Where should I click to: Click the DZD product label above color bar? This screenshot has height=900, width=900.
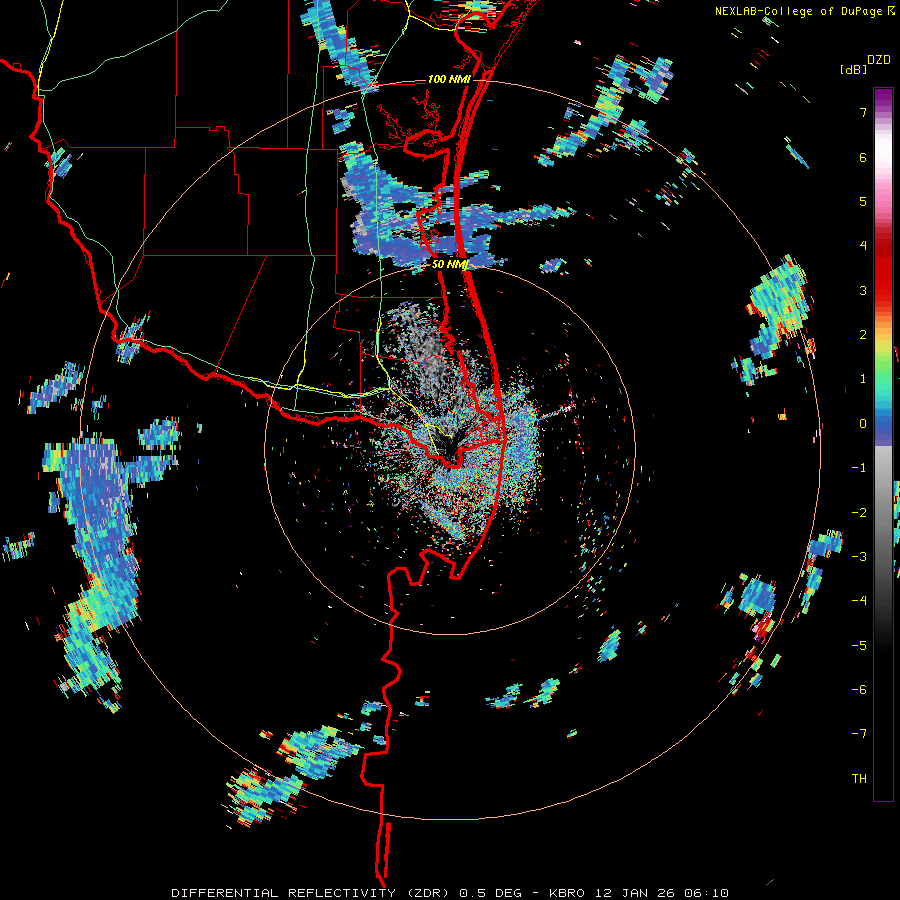878,59
